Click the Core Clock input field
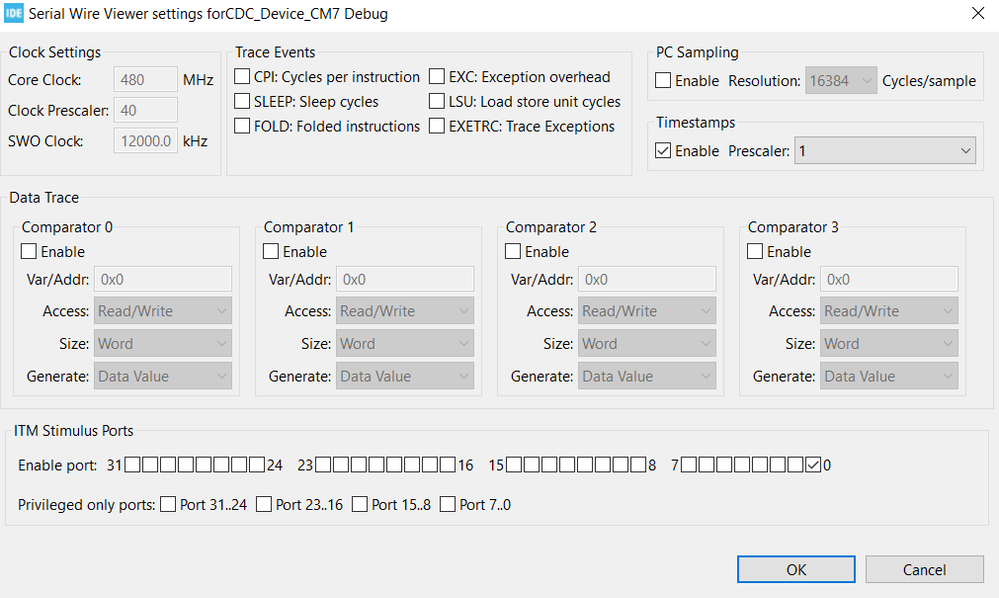Image resolution: width=999 pixels, height=598 pixels. pos(146,80)
